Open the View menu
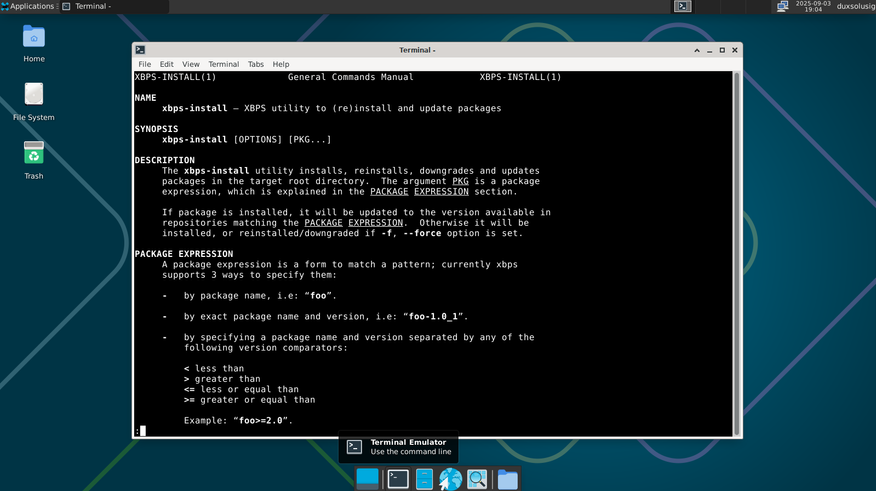This screenshot has height=491, width=876. [191, 64]
